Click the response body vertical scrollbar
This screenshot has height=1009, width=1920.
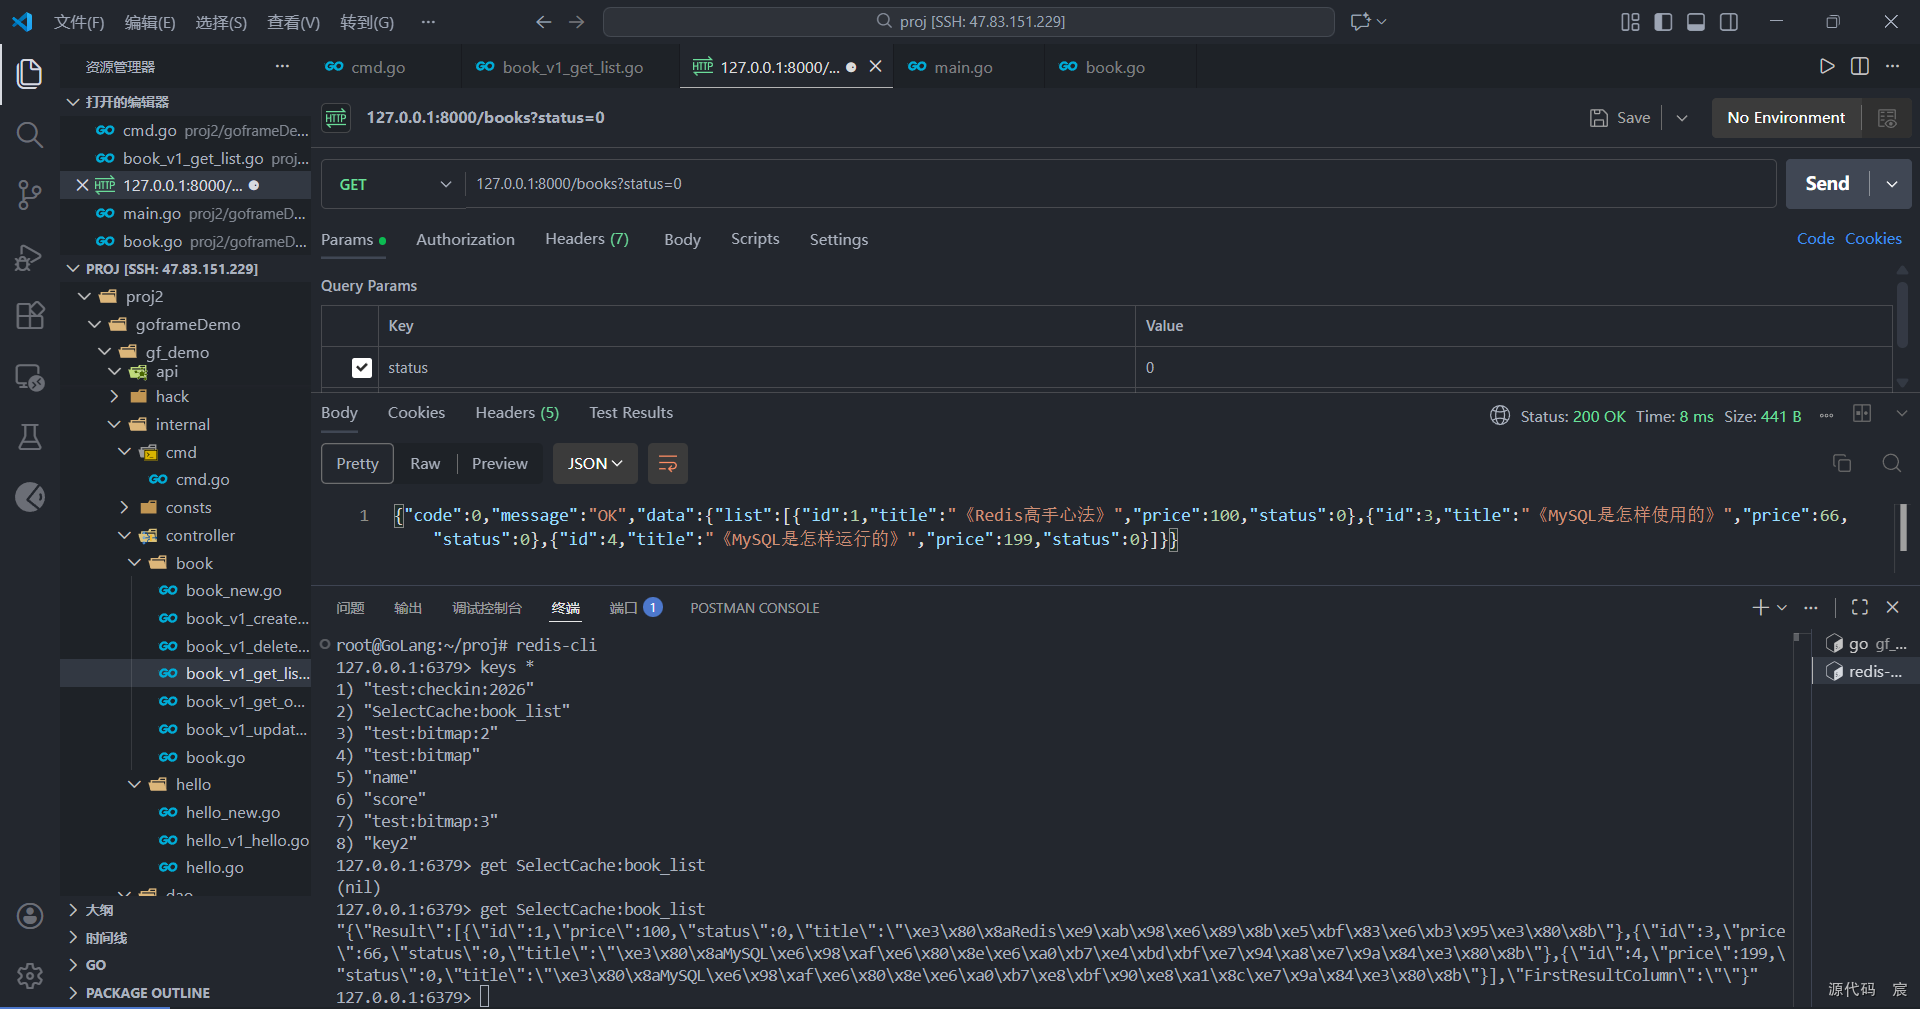click(x=1902, y=527)
